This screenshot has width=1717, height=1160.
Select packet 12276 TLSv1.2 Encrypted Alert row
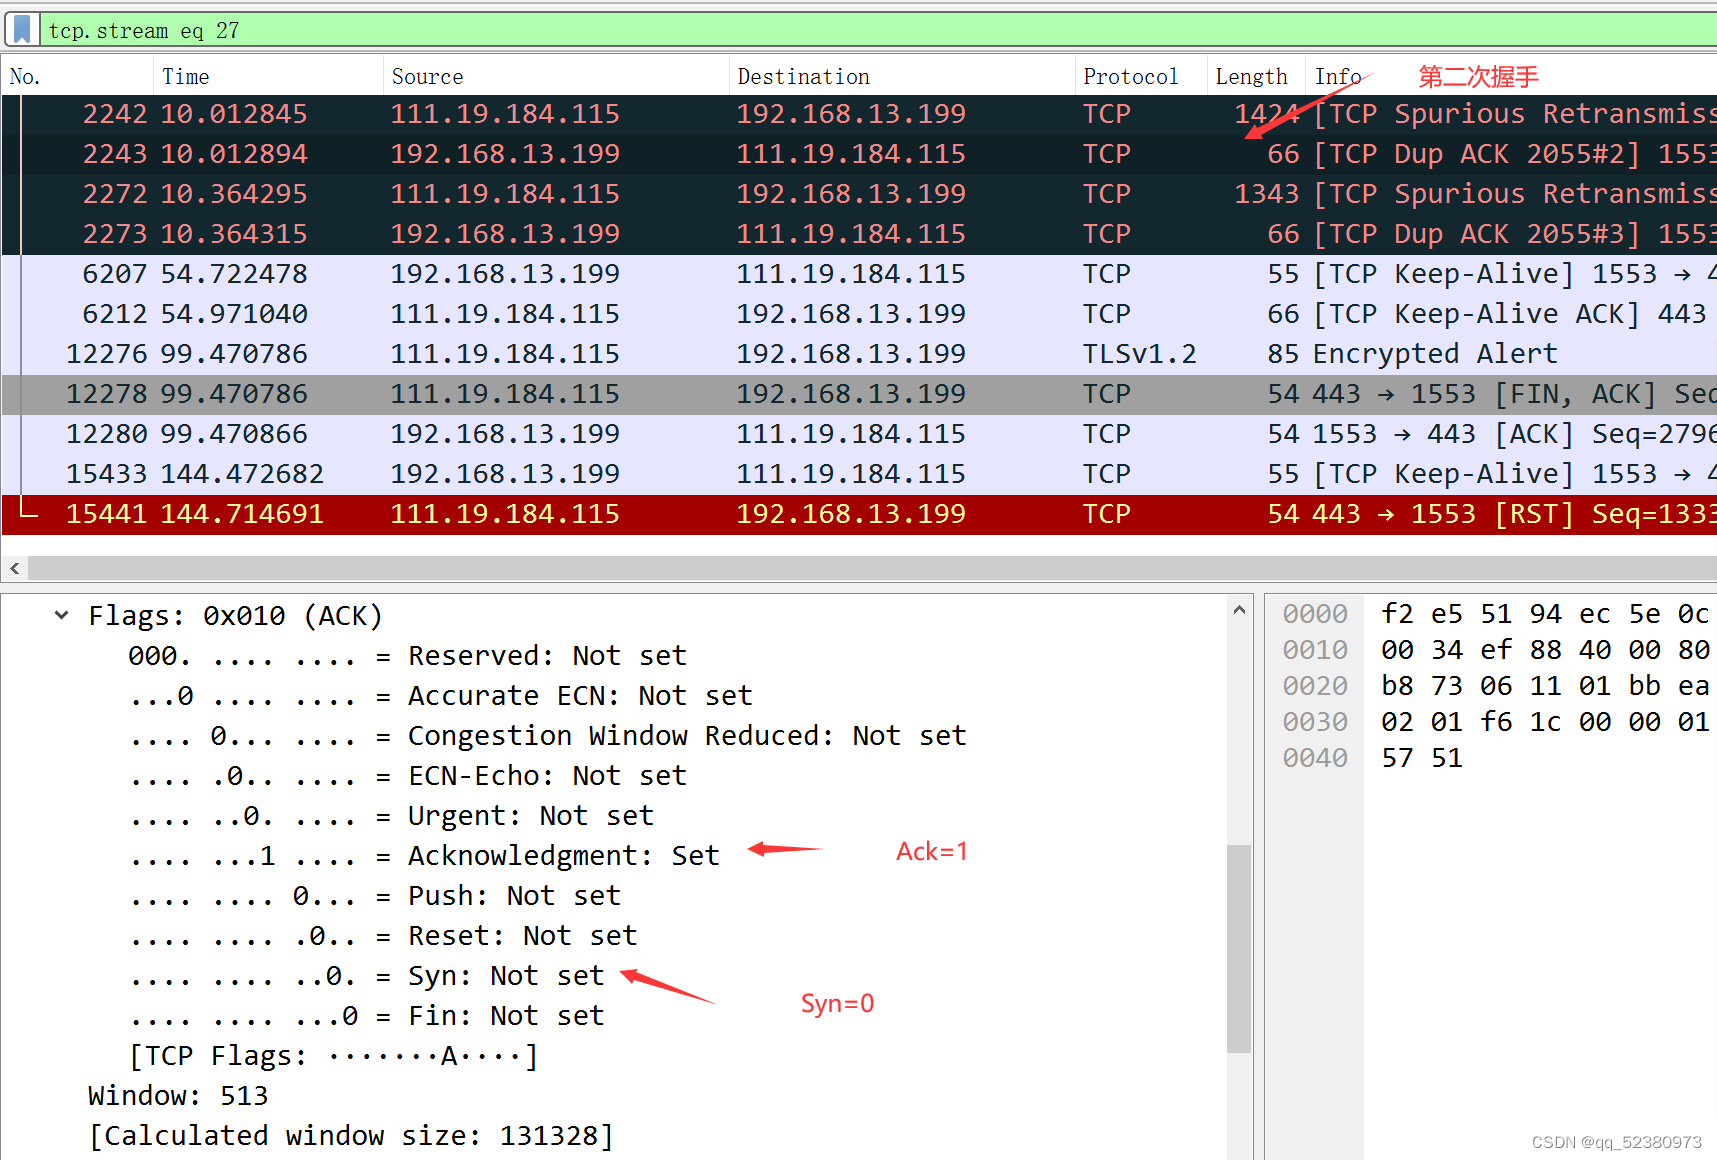(859, 354)
